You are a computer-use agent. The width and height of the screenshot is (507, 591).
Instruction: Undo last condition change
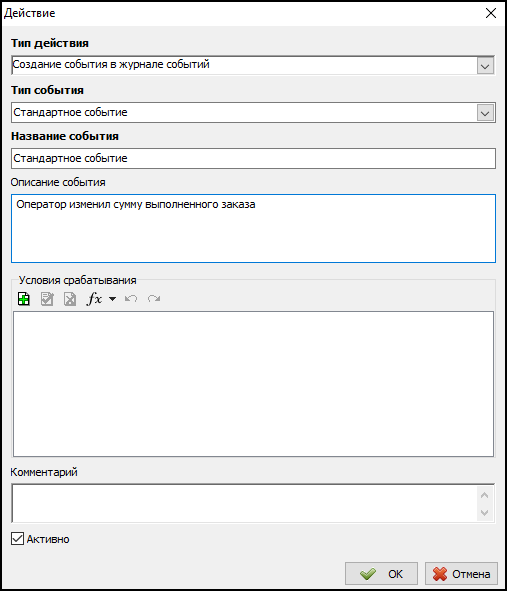(131, 299)
